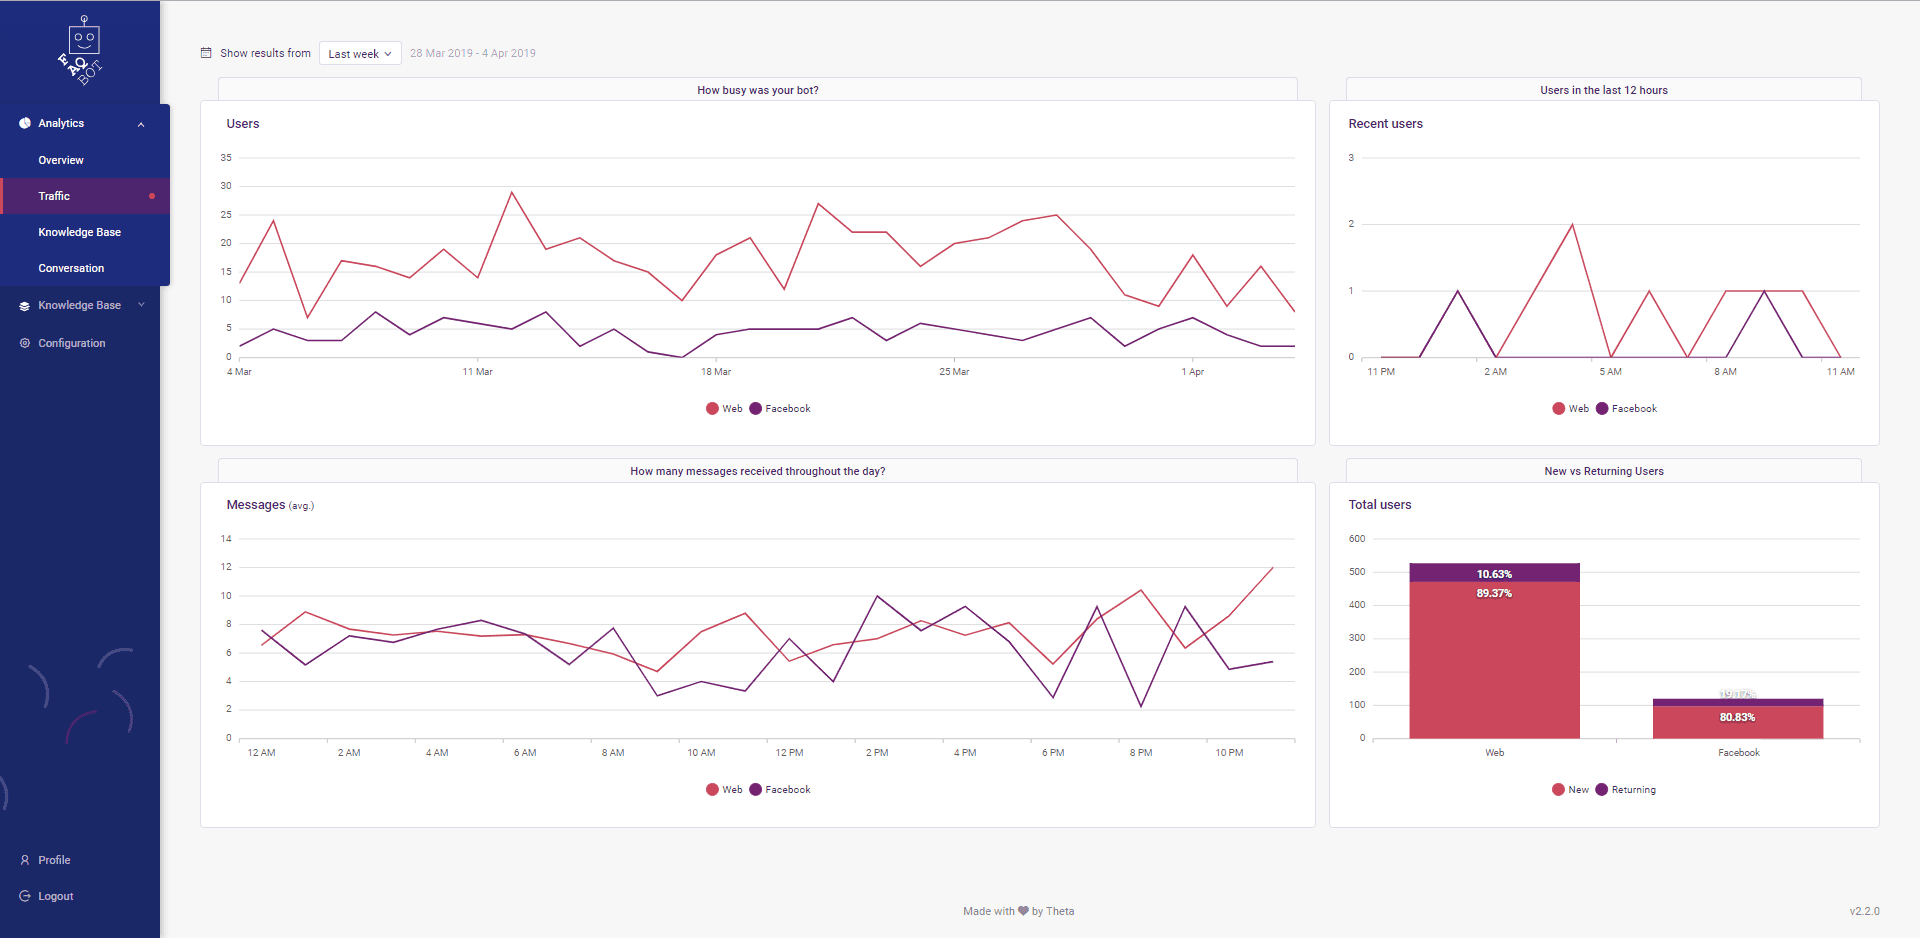Click the Facebook new-users bar segment 80.83%
Image resolution: width=1920 pixels, height=938 pixels.
pos(1738,723)
